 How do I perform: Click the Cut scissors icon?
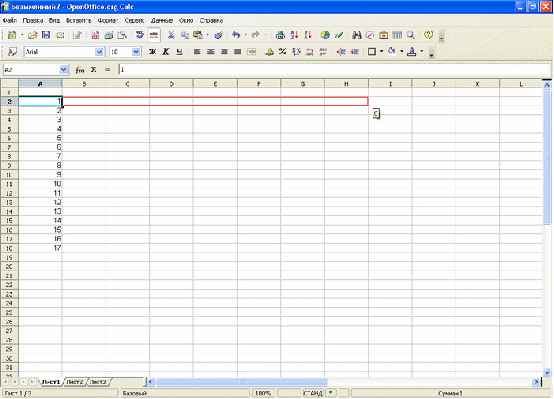pos(171,35)
